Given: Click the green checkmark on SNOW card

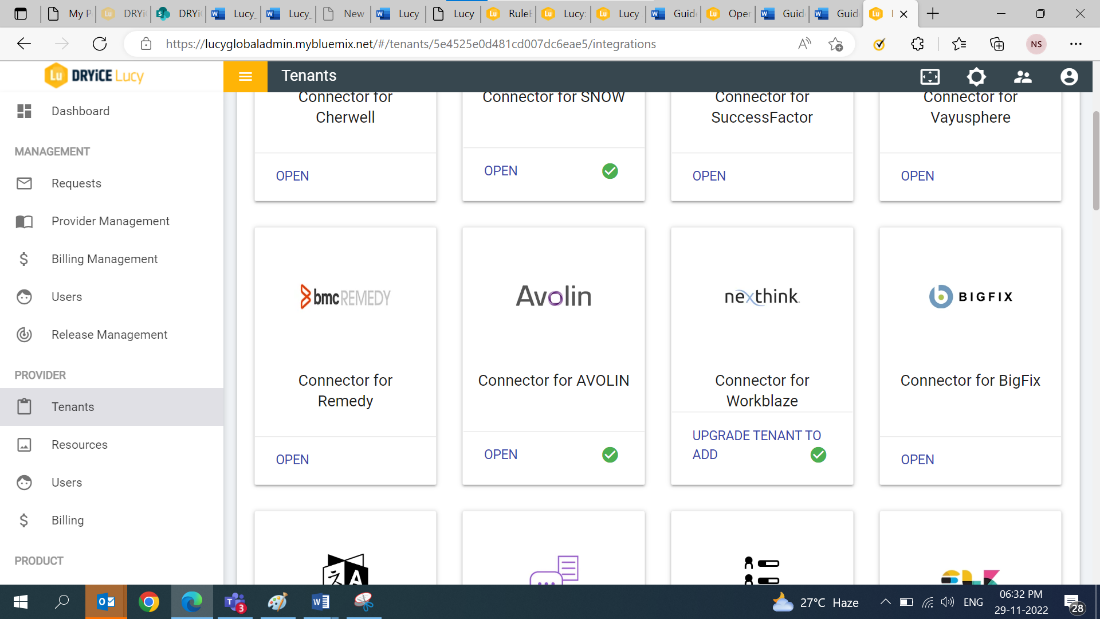Looking at the screenshot, I should (610, 171).
